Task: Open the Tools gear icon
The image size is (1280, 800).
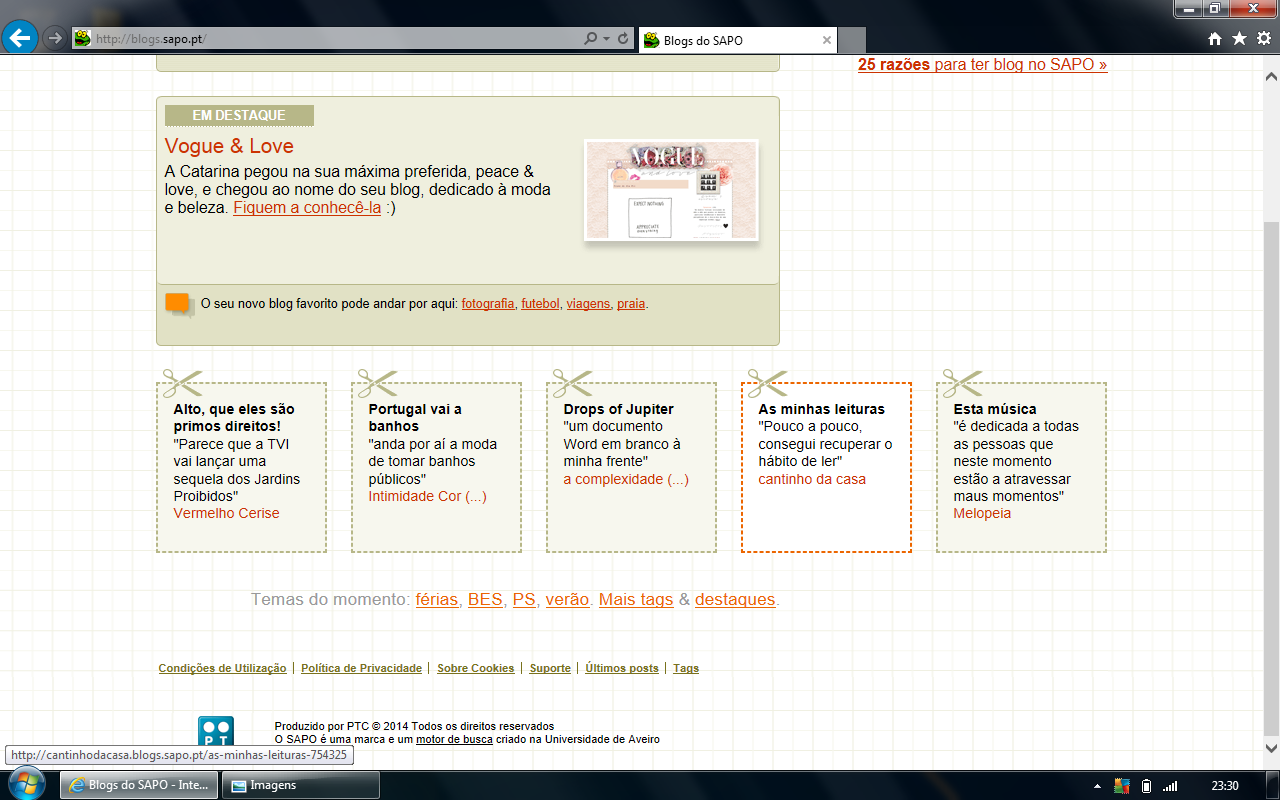Action: point(1263,39)
